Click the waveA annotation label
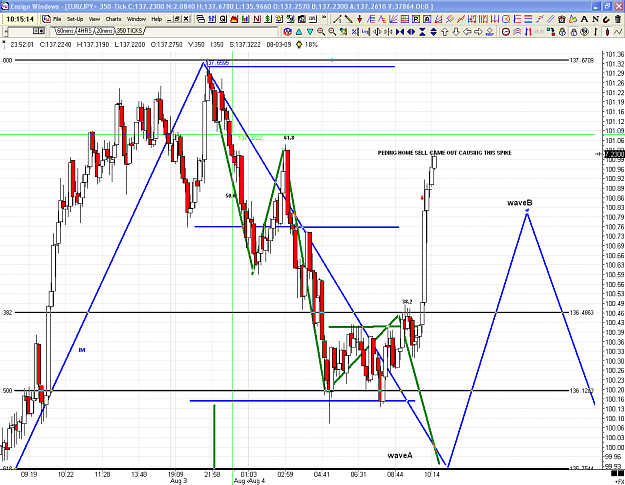Image resolution: width=625 pixels, height=485 pixels. [400, 455]
